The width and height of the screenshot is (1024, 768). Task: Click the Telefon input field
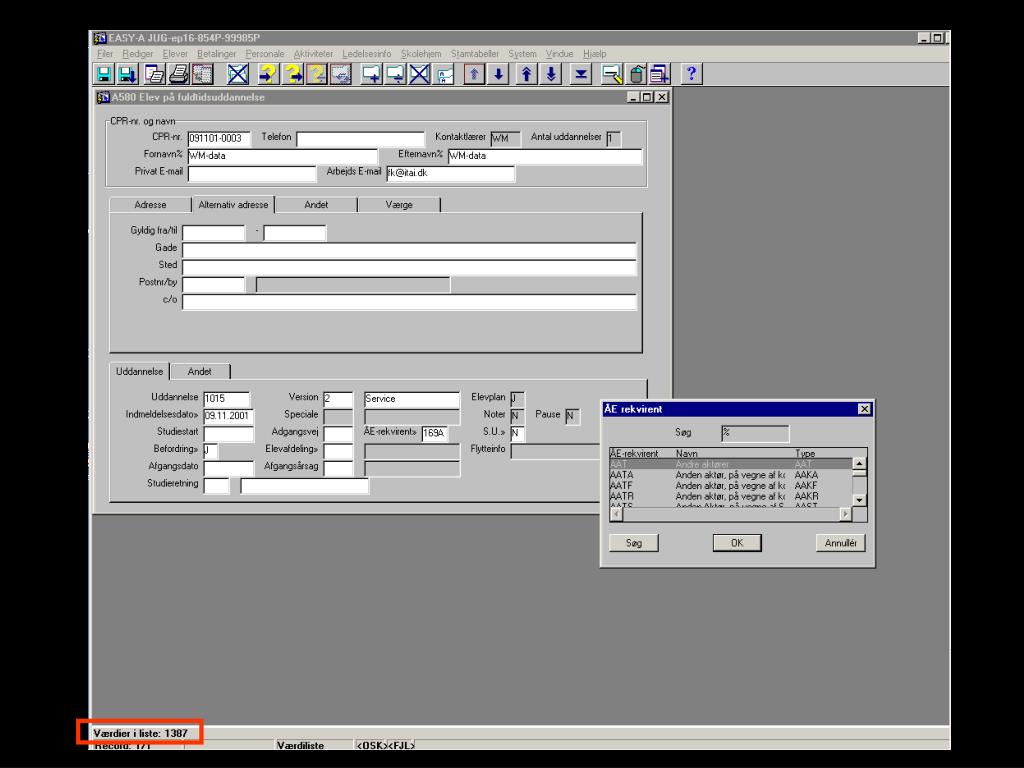[x=360, y=138]
